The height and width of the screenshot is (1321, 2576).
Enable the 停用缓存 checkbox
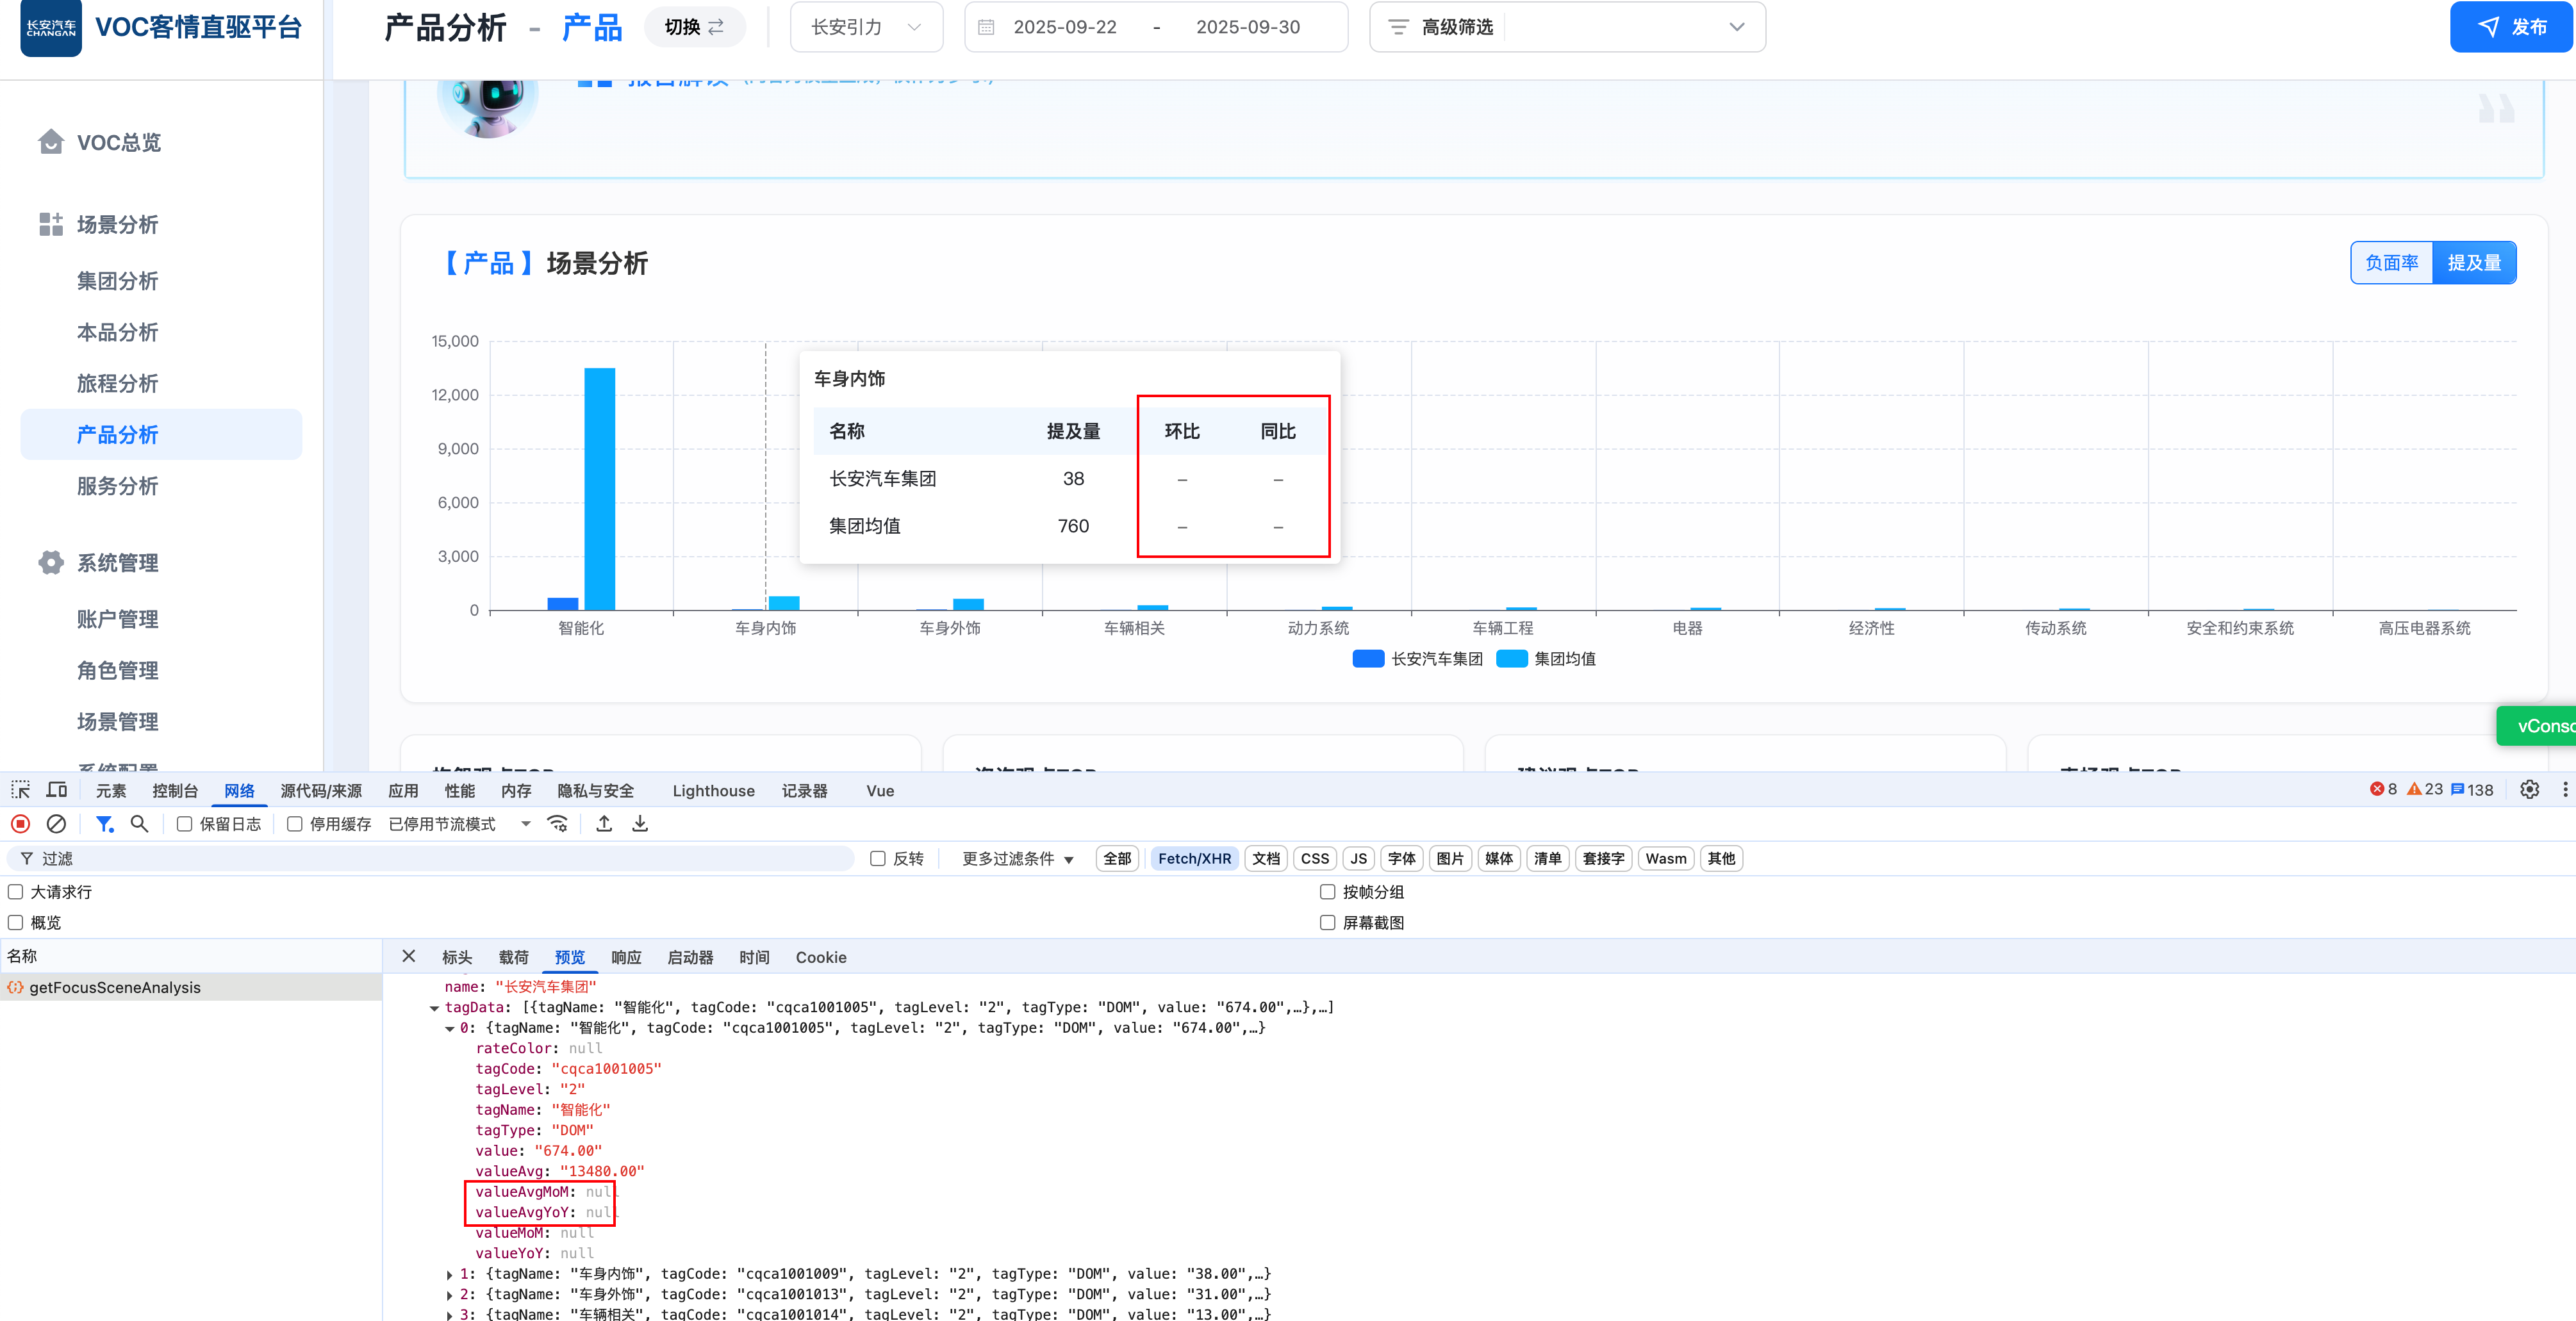[295, 824]
